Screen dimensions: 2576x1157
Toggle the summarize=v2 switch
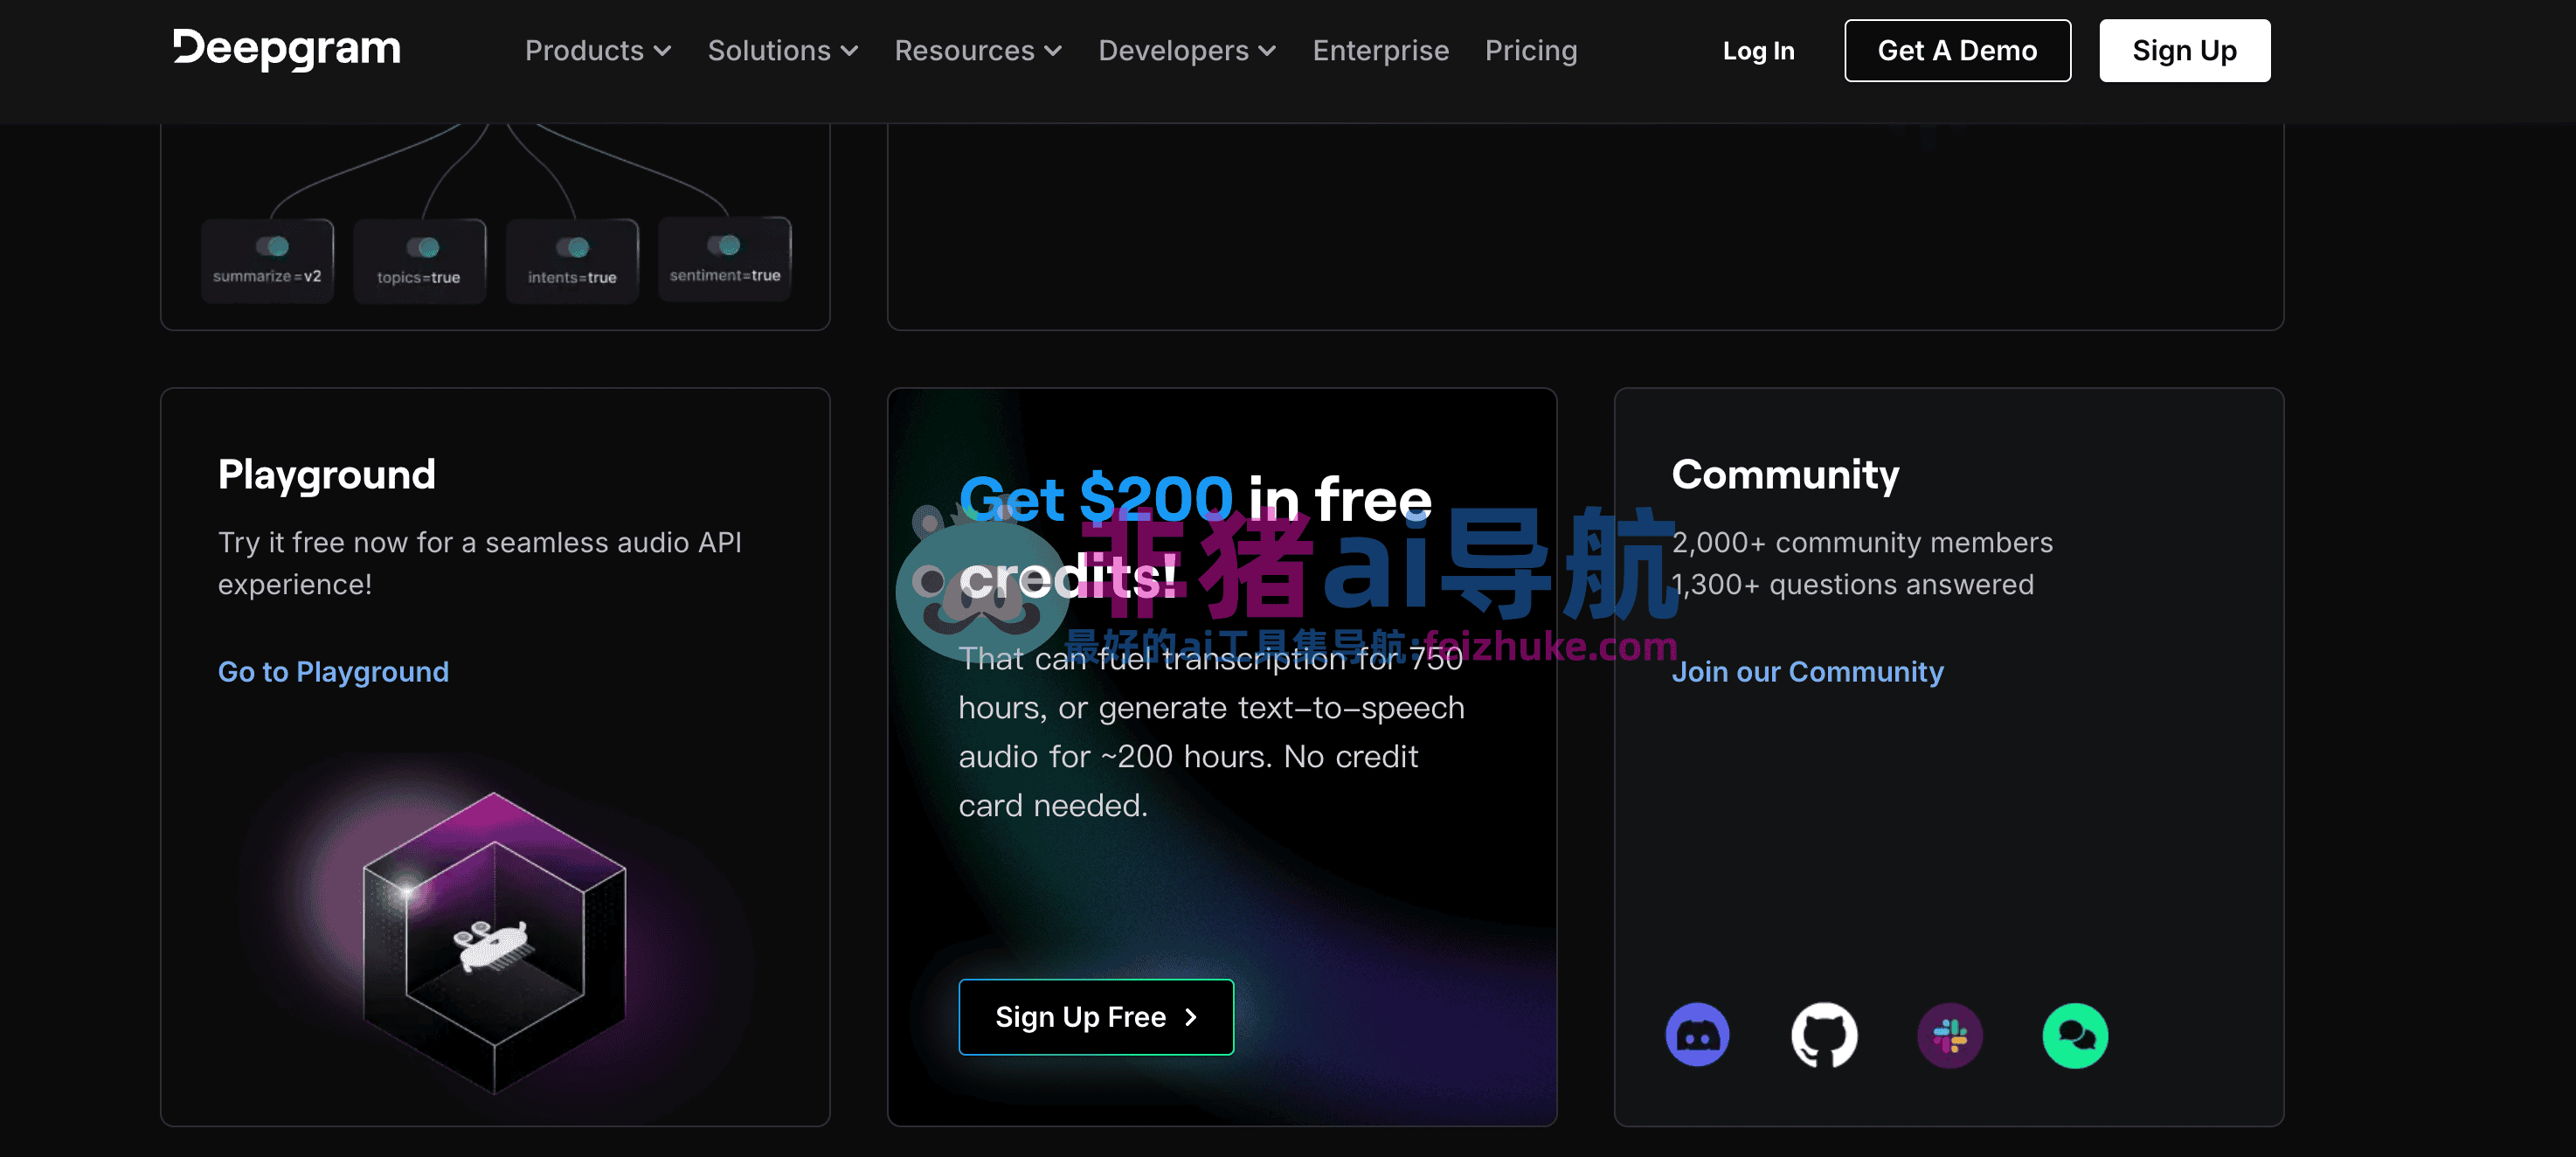pos(272,246)
